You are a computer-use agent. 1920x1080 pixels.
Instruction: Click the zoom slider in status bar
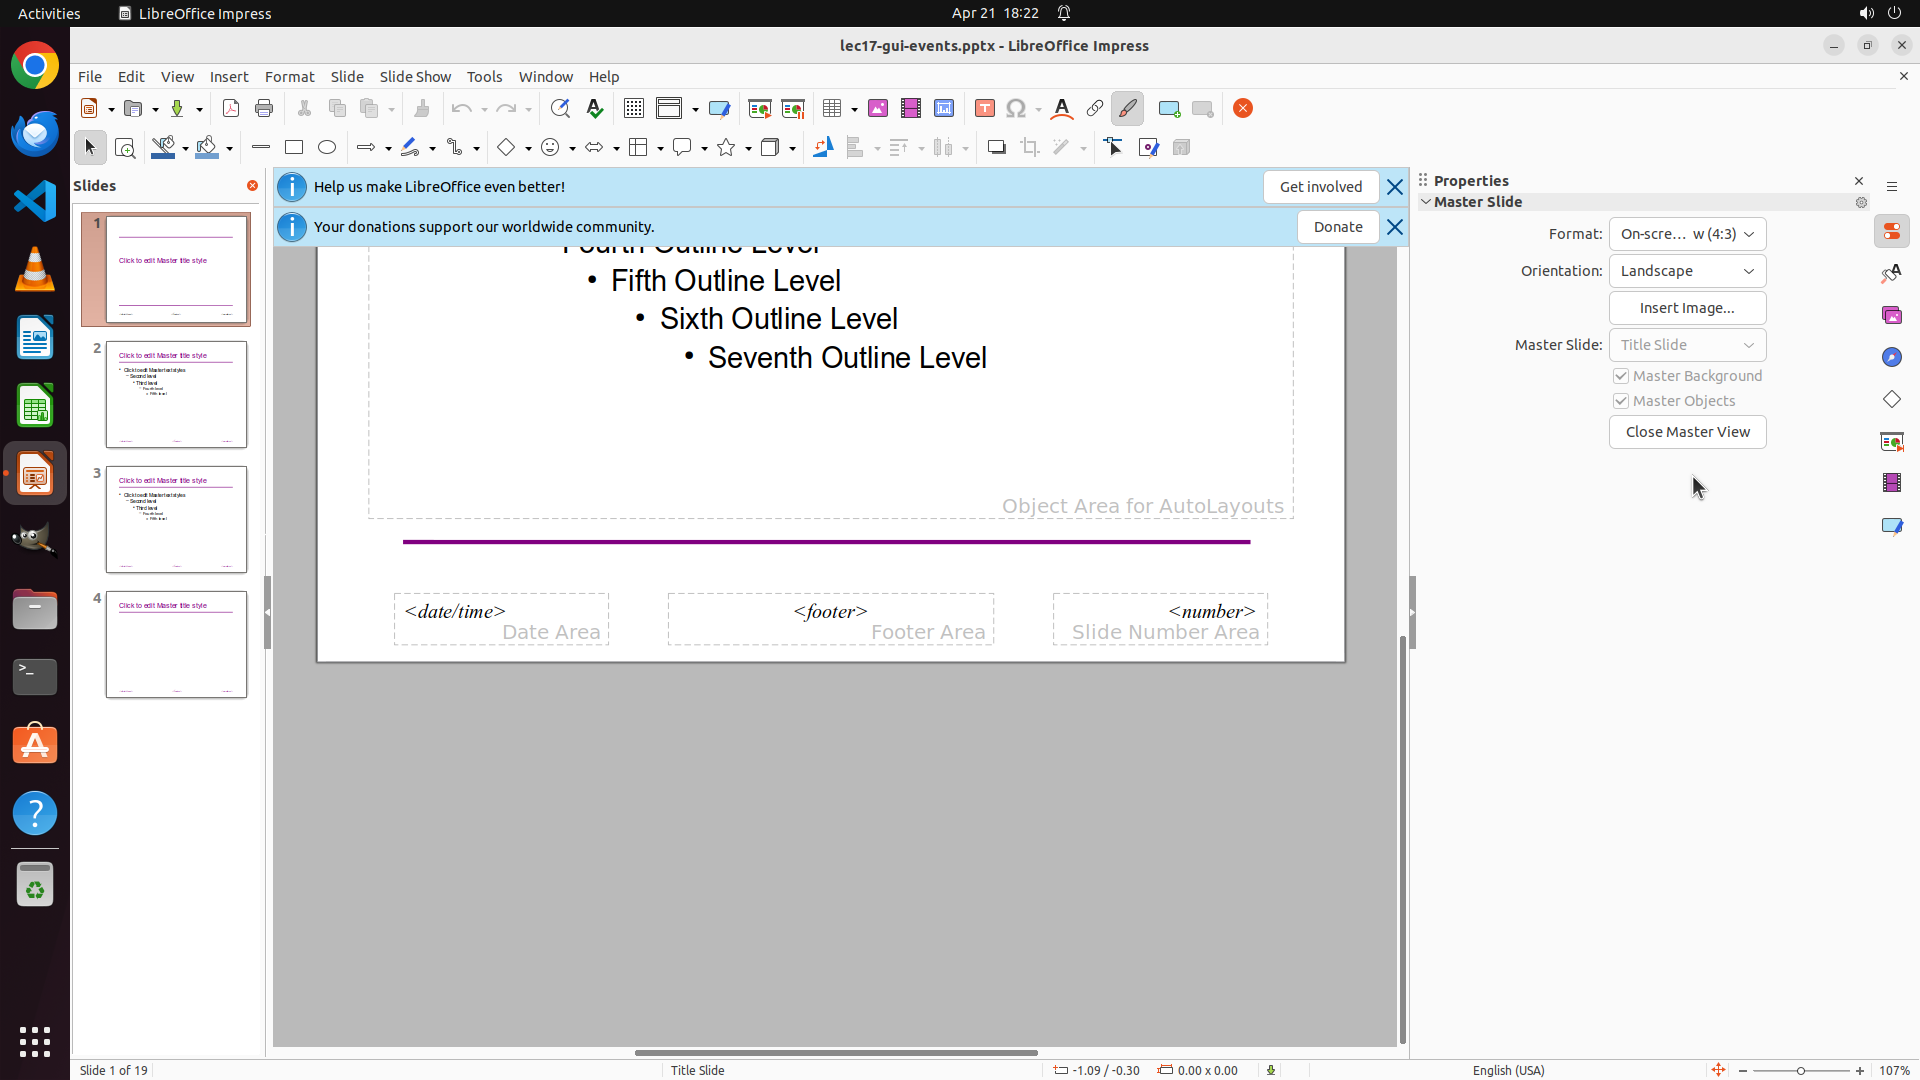[1800, 1071]
